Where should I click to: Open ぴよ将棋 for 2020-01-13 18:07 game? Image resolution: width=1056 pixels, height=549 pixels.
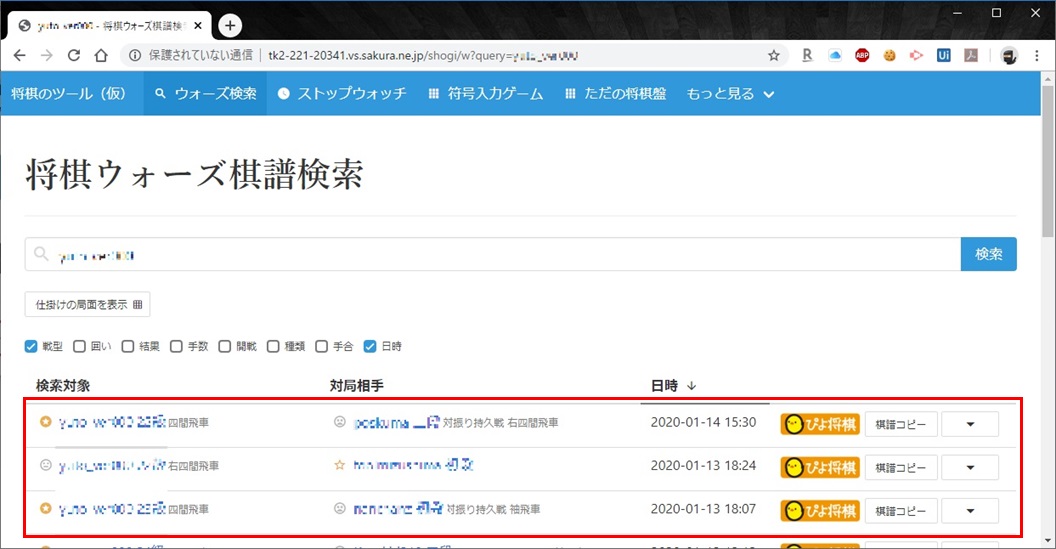click(820, 511)
